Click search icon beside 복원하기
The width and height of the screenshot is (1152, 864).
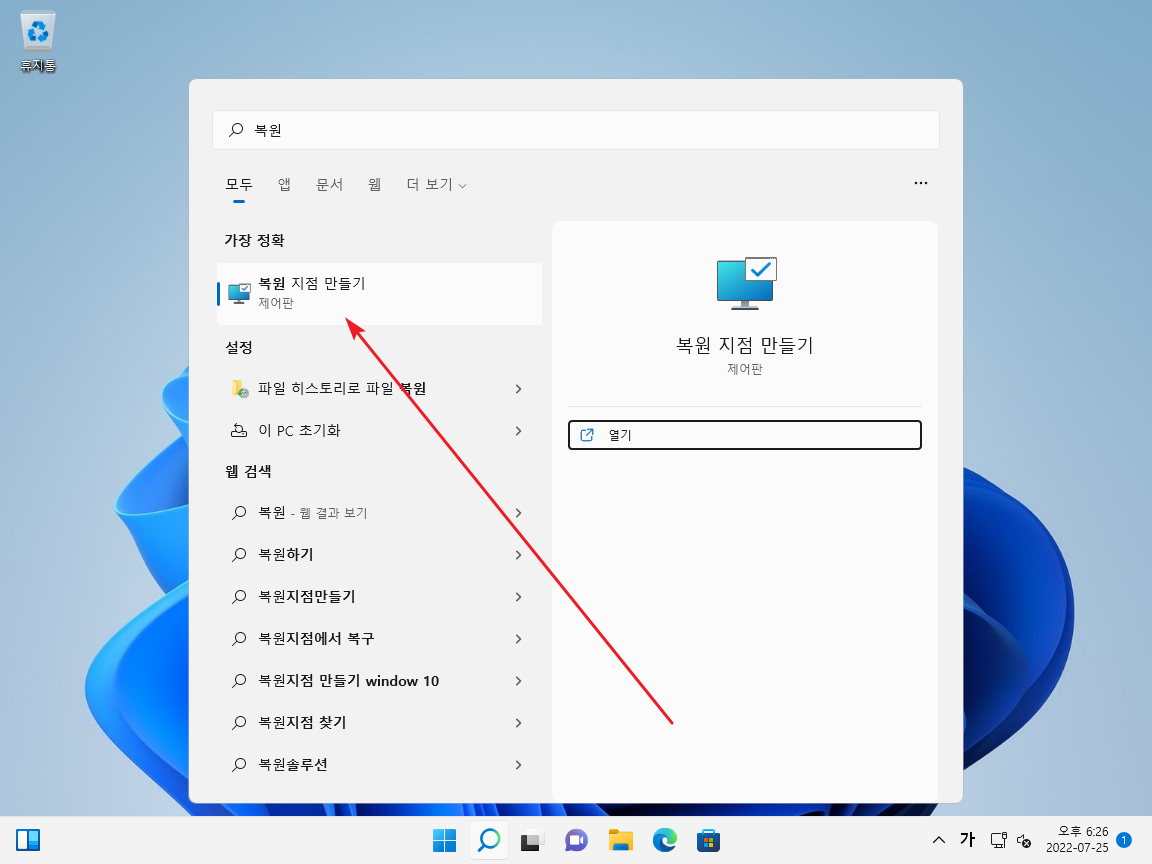(x=239, y=555)
